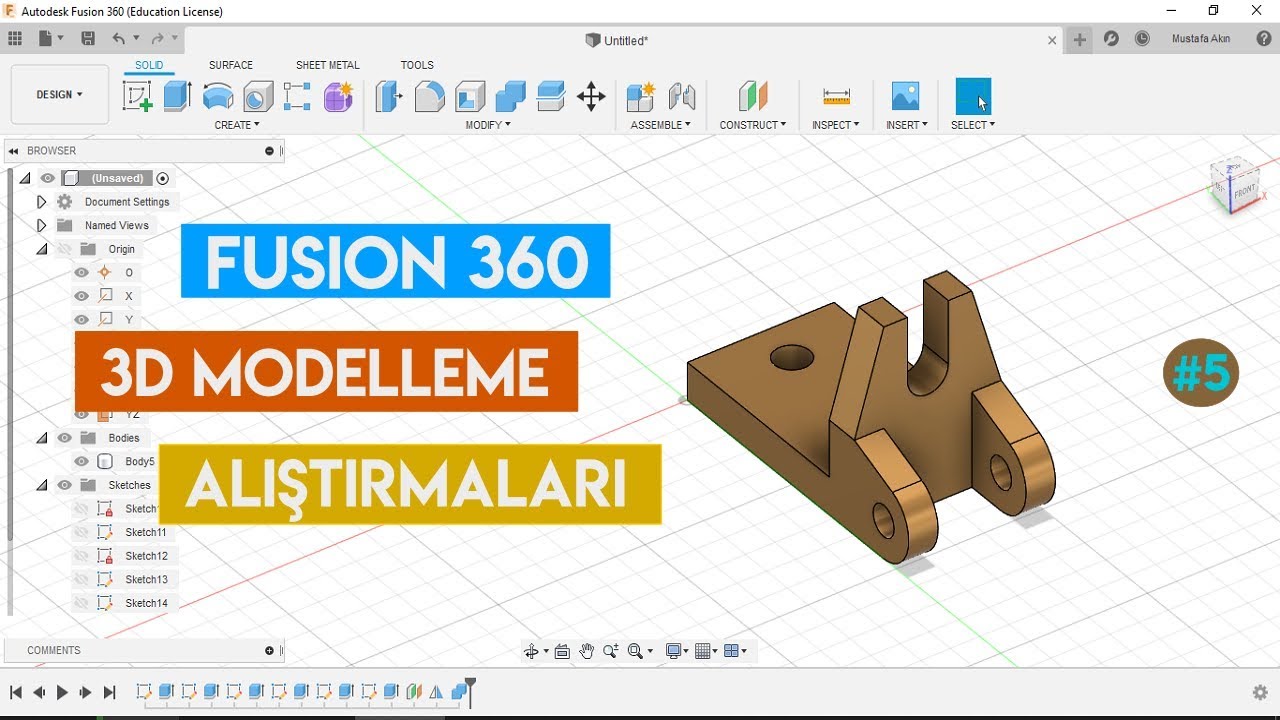Activate the (Unsaved) component radio button
Screen dimensions: 1280x720
163,178
